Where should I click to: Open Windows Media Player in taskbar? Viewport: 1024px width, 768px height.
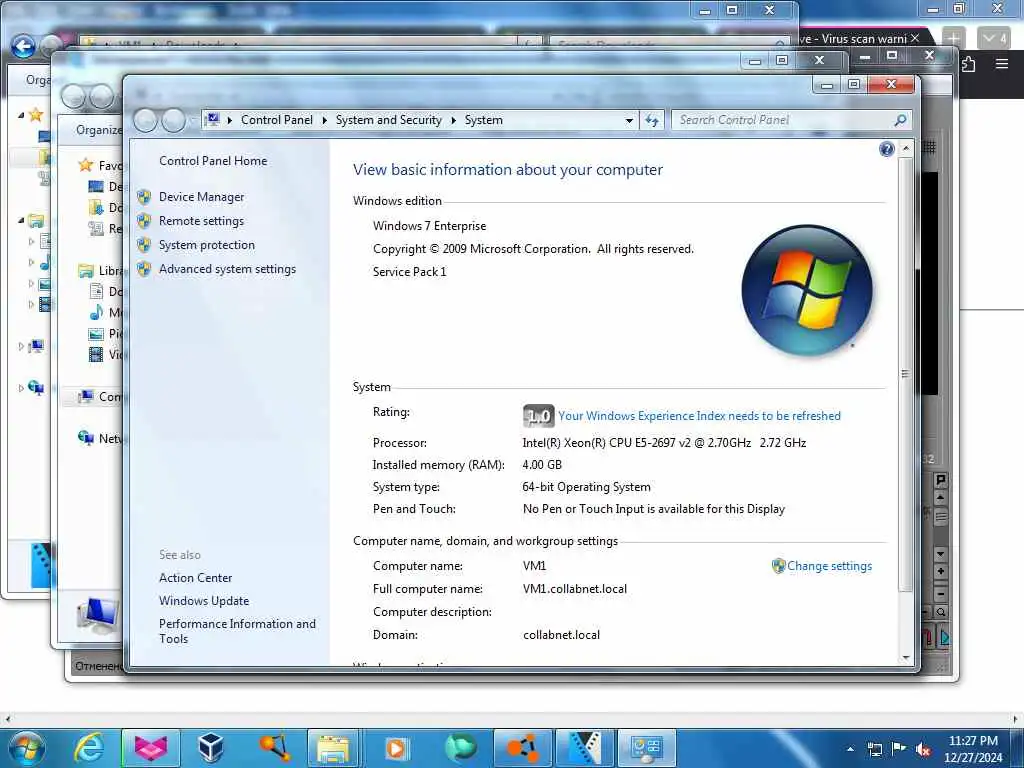[396, 748]
